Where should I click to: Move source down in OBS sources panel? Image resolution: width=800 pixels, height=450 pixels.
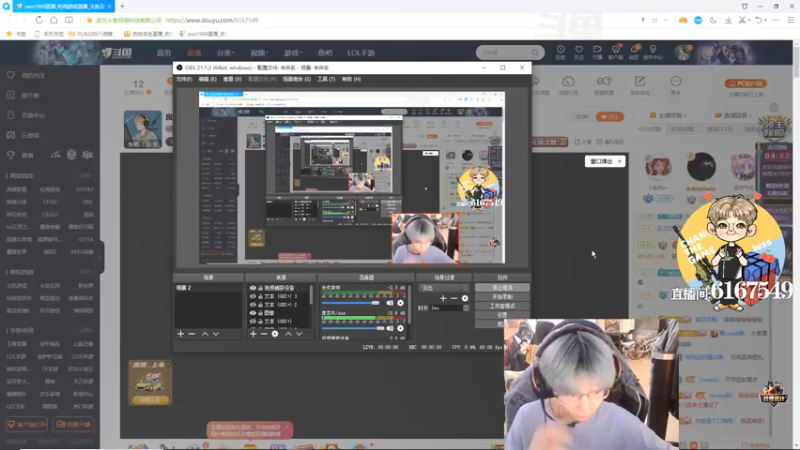pos(299,334)
